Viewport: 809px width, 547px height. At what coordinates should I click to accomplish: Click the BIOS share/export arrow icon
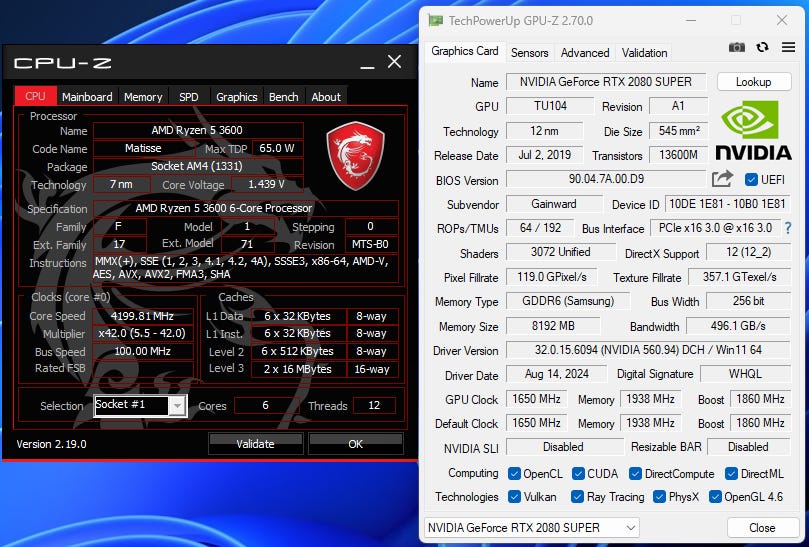click(x=722, y=179)
